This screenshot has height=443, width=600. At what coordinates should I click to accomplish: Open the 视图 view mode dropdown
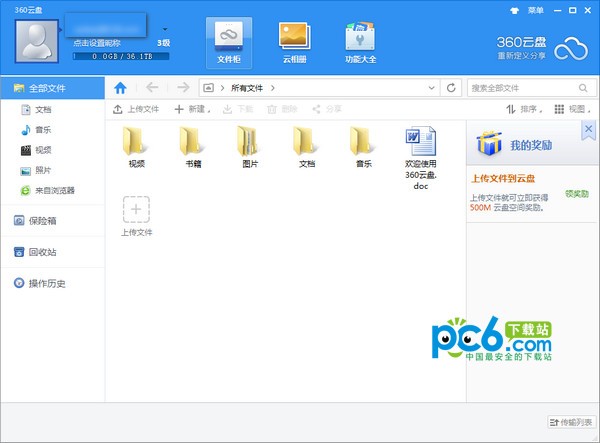point(572,109)
